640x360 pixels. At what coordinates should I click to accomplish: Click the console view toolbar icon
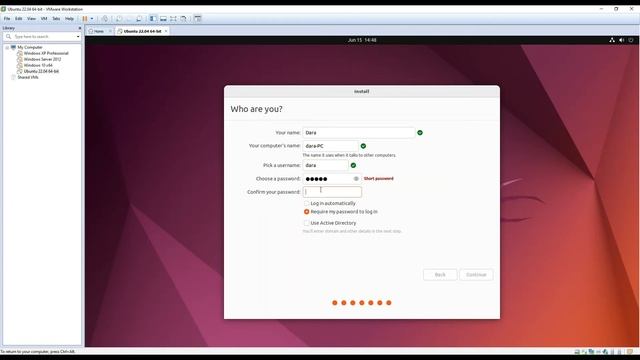point(198,19)
